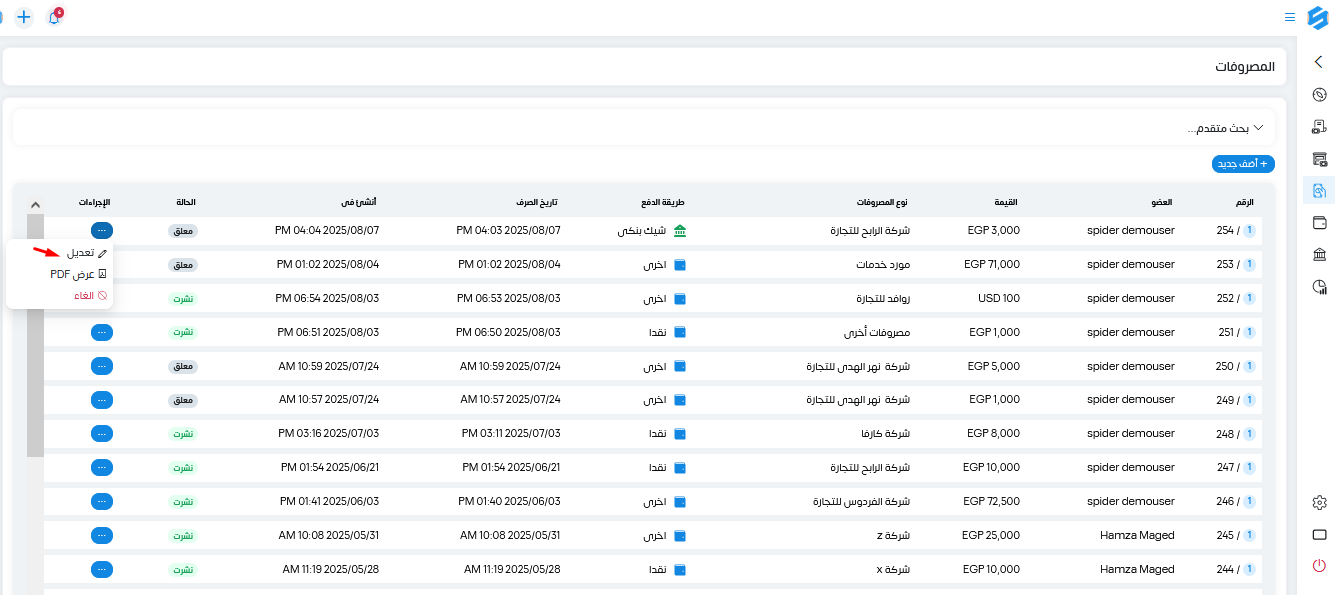This screenshot has width=1339, height=595.
Task: Click the الرقم column header
Action: pyautogui.click(x=1244, y=203)
